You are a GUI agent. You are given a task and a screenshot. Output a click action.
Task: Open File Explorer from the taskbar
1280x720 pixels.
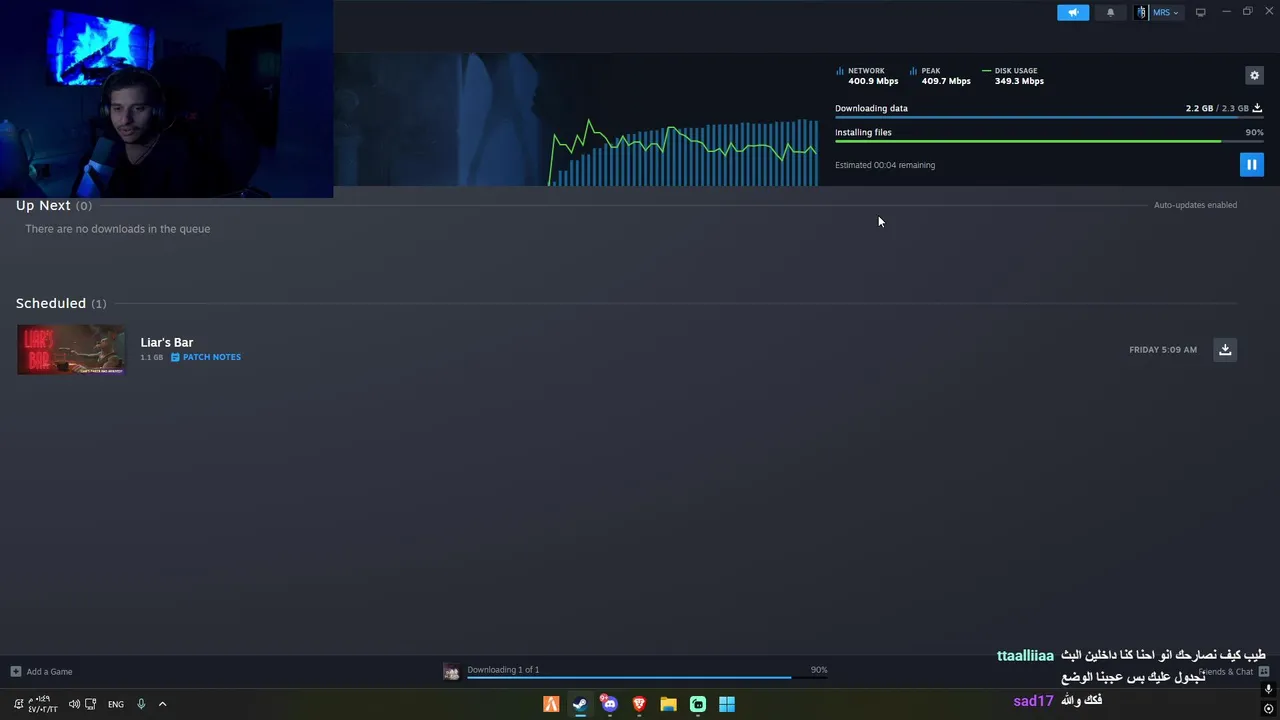click(x=668, y=704)
